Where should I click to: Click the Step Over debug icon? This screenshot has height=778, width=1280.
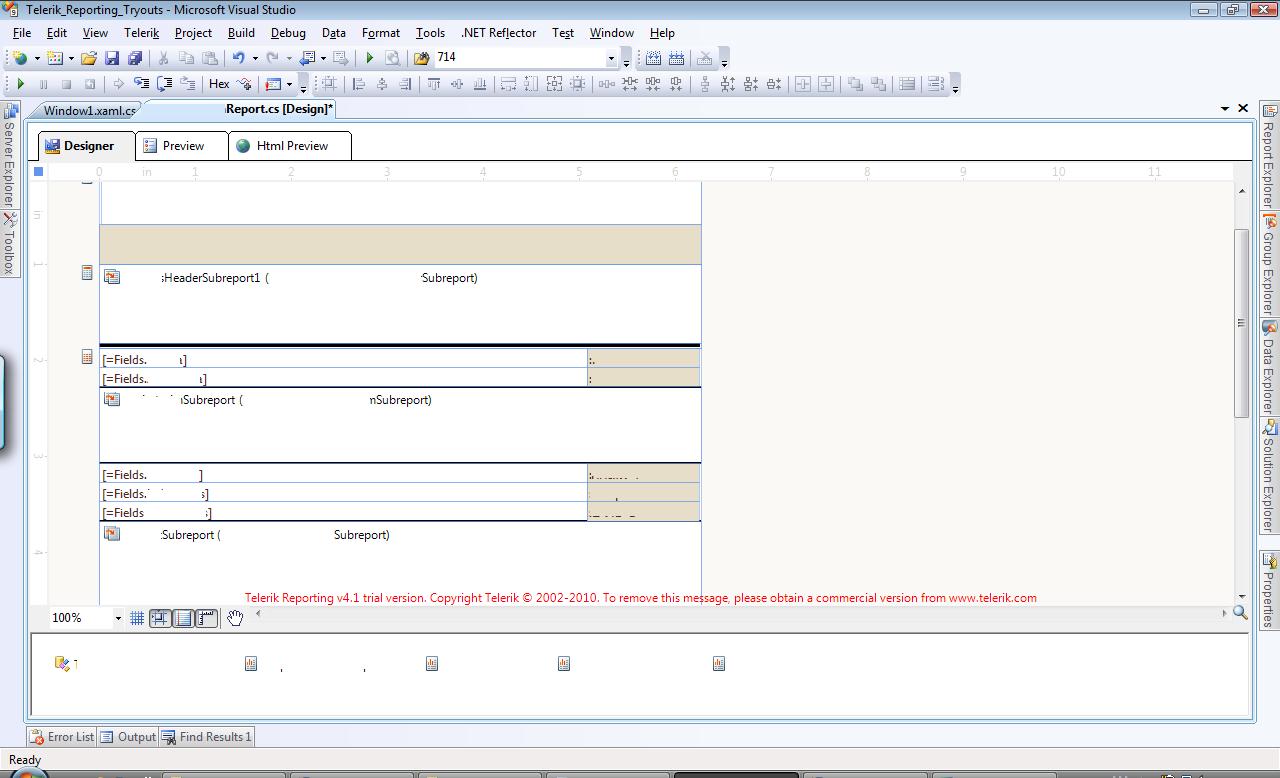click(165, 84)
